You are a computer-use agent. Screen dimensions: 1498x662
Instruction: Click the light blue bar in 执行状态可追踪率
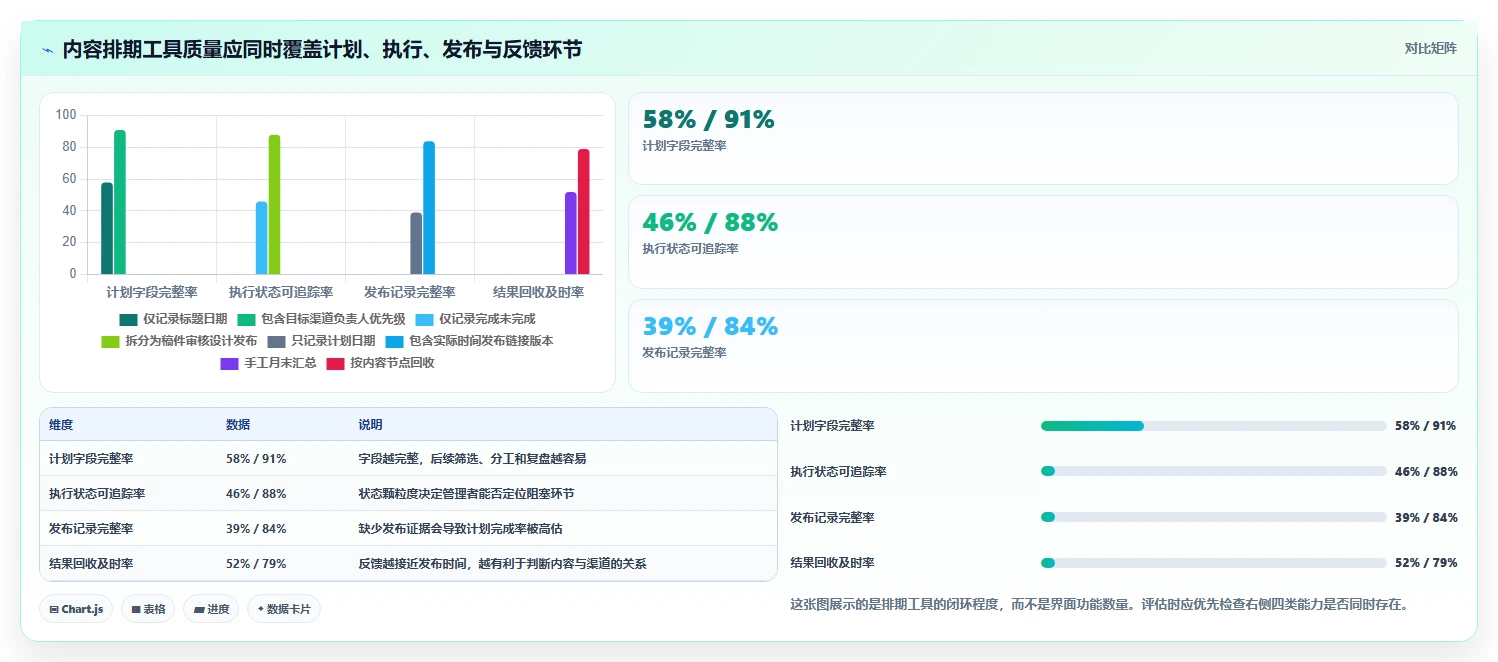pyautogui.click(x=262, y=238)
